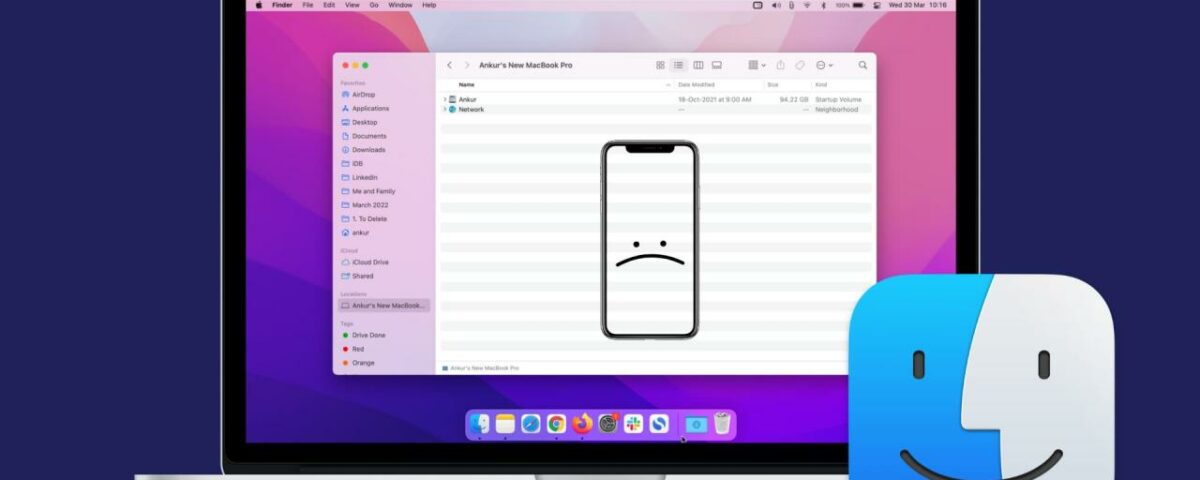Select the Ankur startup volume row
This screenshot has height=480, width=1200.
coord(656,99)
